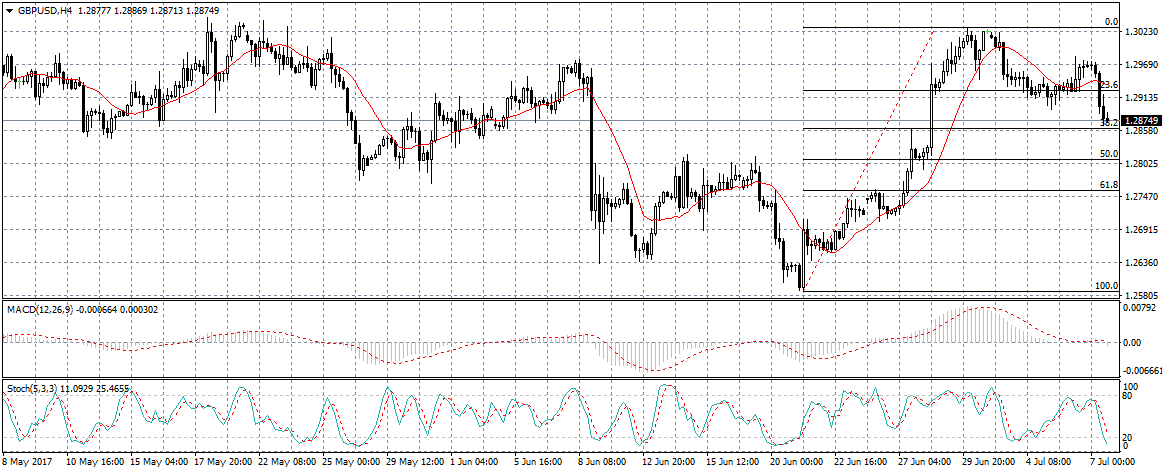Click the 1.26360 price on axis
1162x473 pixels.
point(1141,263)
